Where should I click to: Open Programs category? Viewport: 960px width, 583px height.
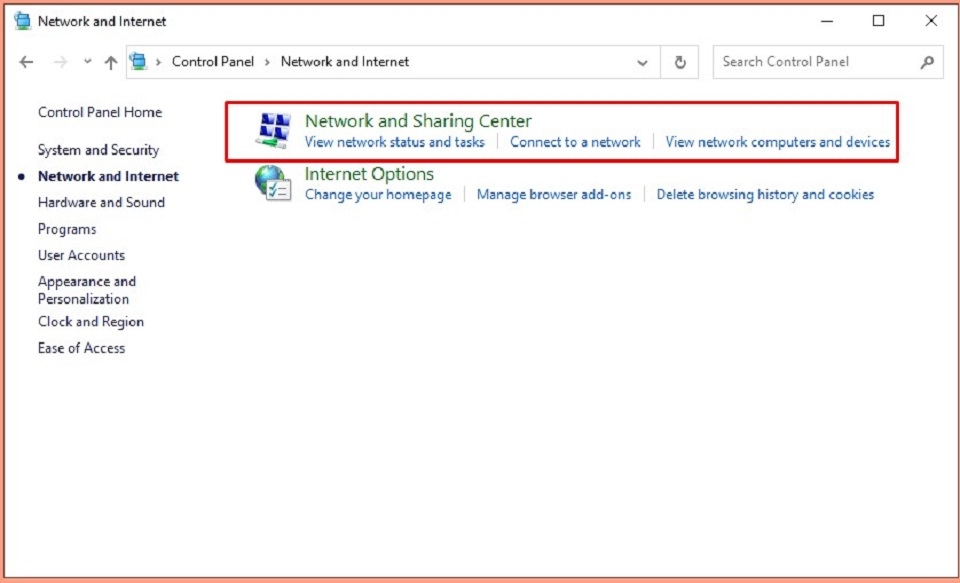[67, 229]
